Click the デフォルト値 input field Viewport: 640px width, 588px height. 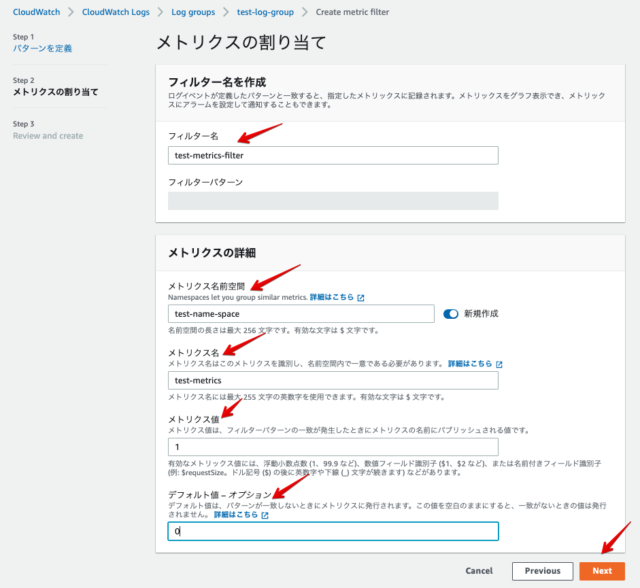tap(332, 532)
